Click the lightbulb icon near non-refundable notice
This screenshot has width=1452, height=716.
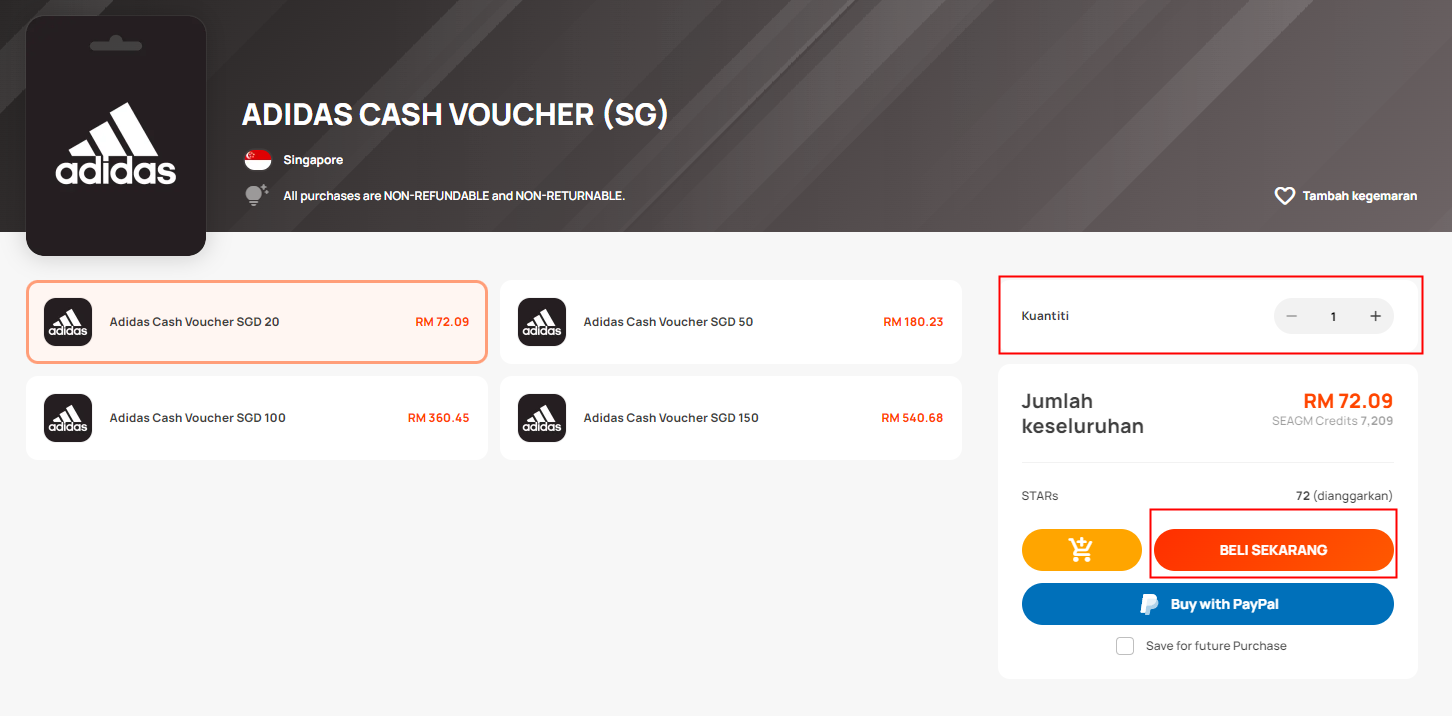(x=257, y=195)
